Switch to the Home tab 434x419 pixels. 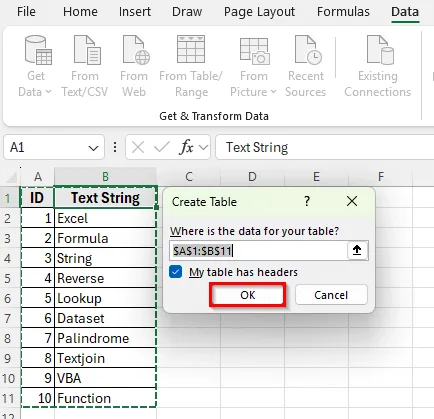tap(80, 12)
